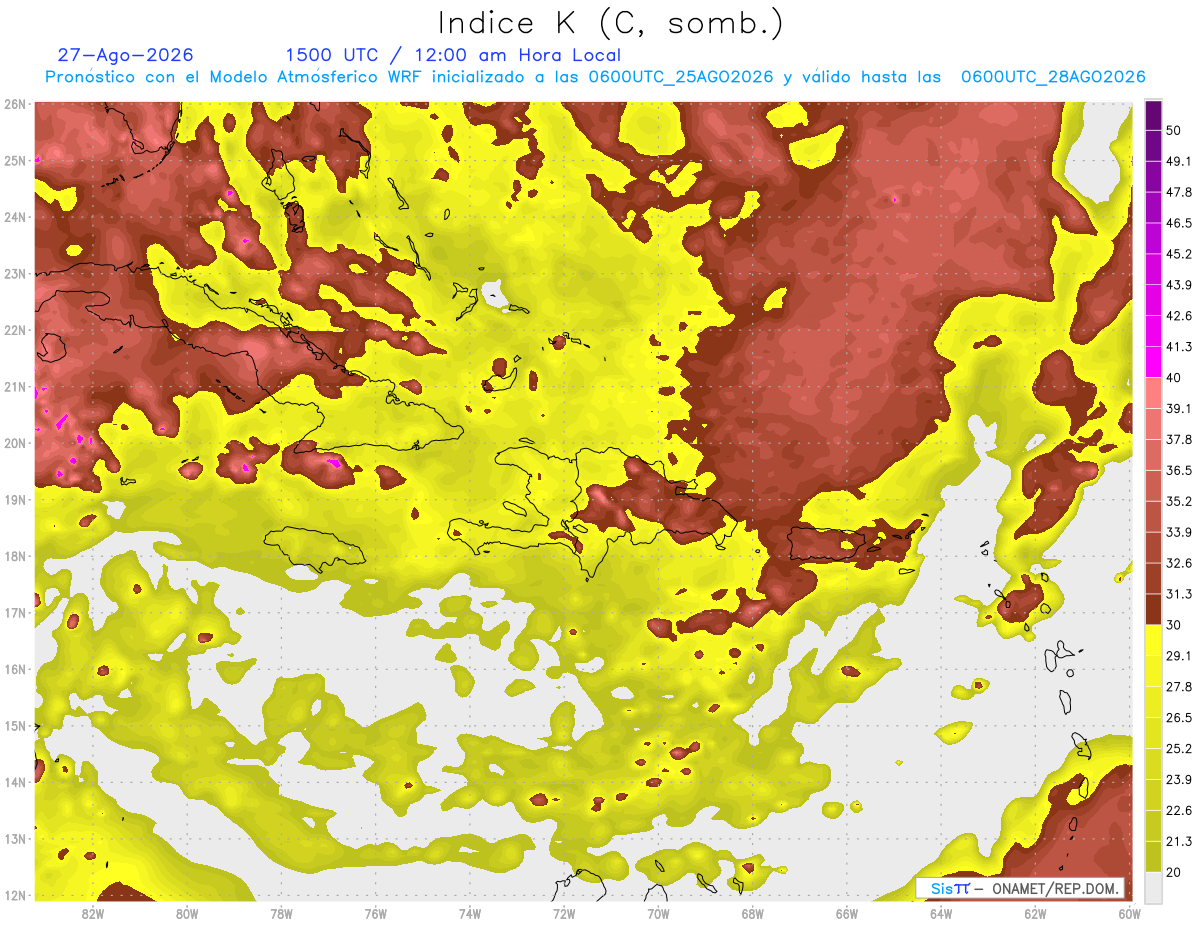Click the olive-yellow swatch between 20 and 21.3
Screen dimensions: 1200x927
pos(1154,856)
